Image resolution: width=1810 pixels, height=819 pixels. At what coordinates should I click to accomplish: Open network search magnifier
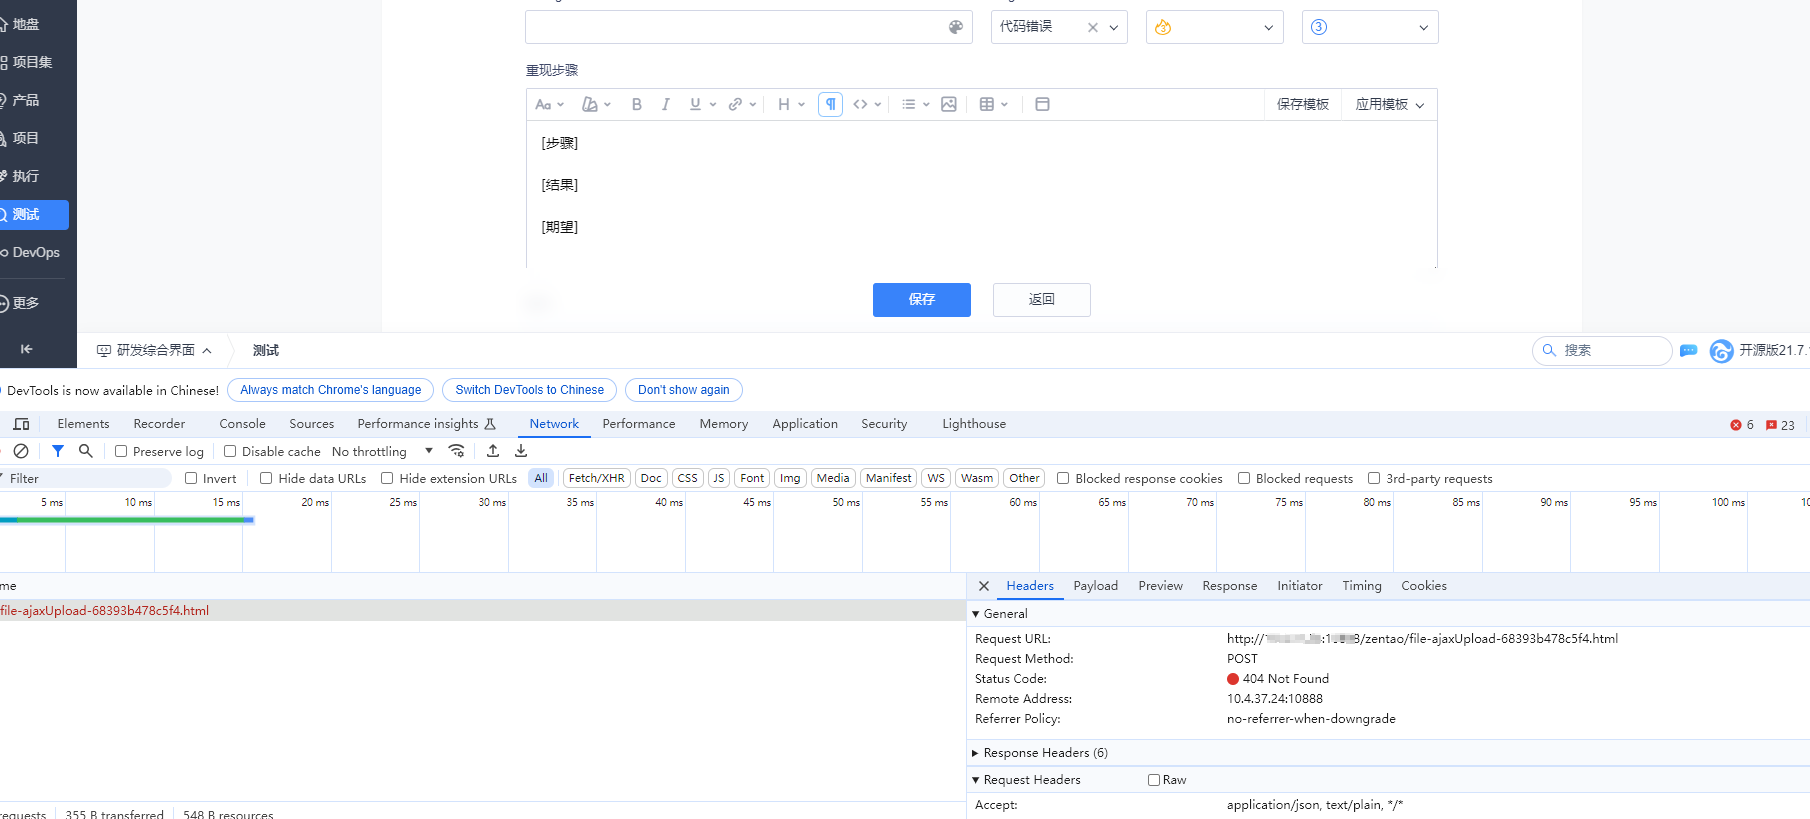[x=86, y=451]
